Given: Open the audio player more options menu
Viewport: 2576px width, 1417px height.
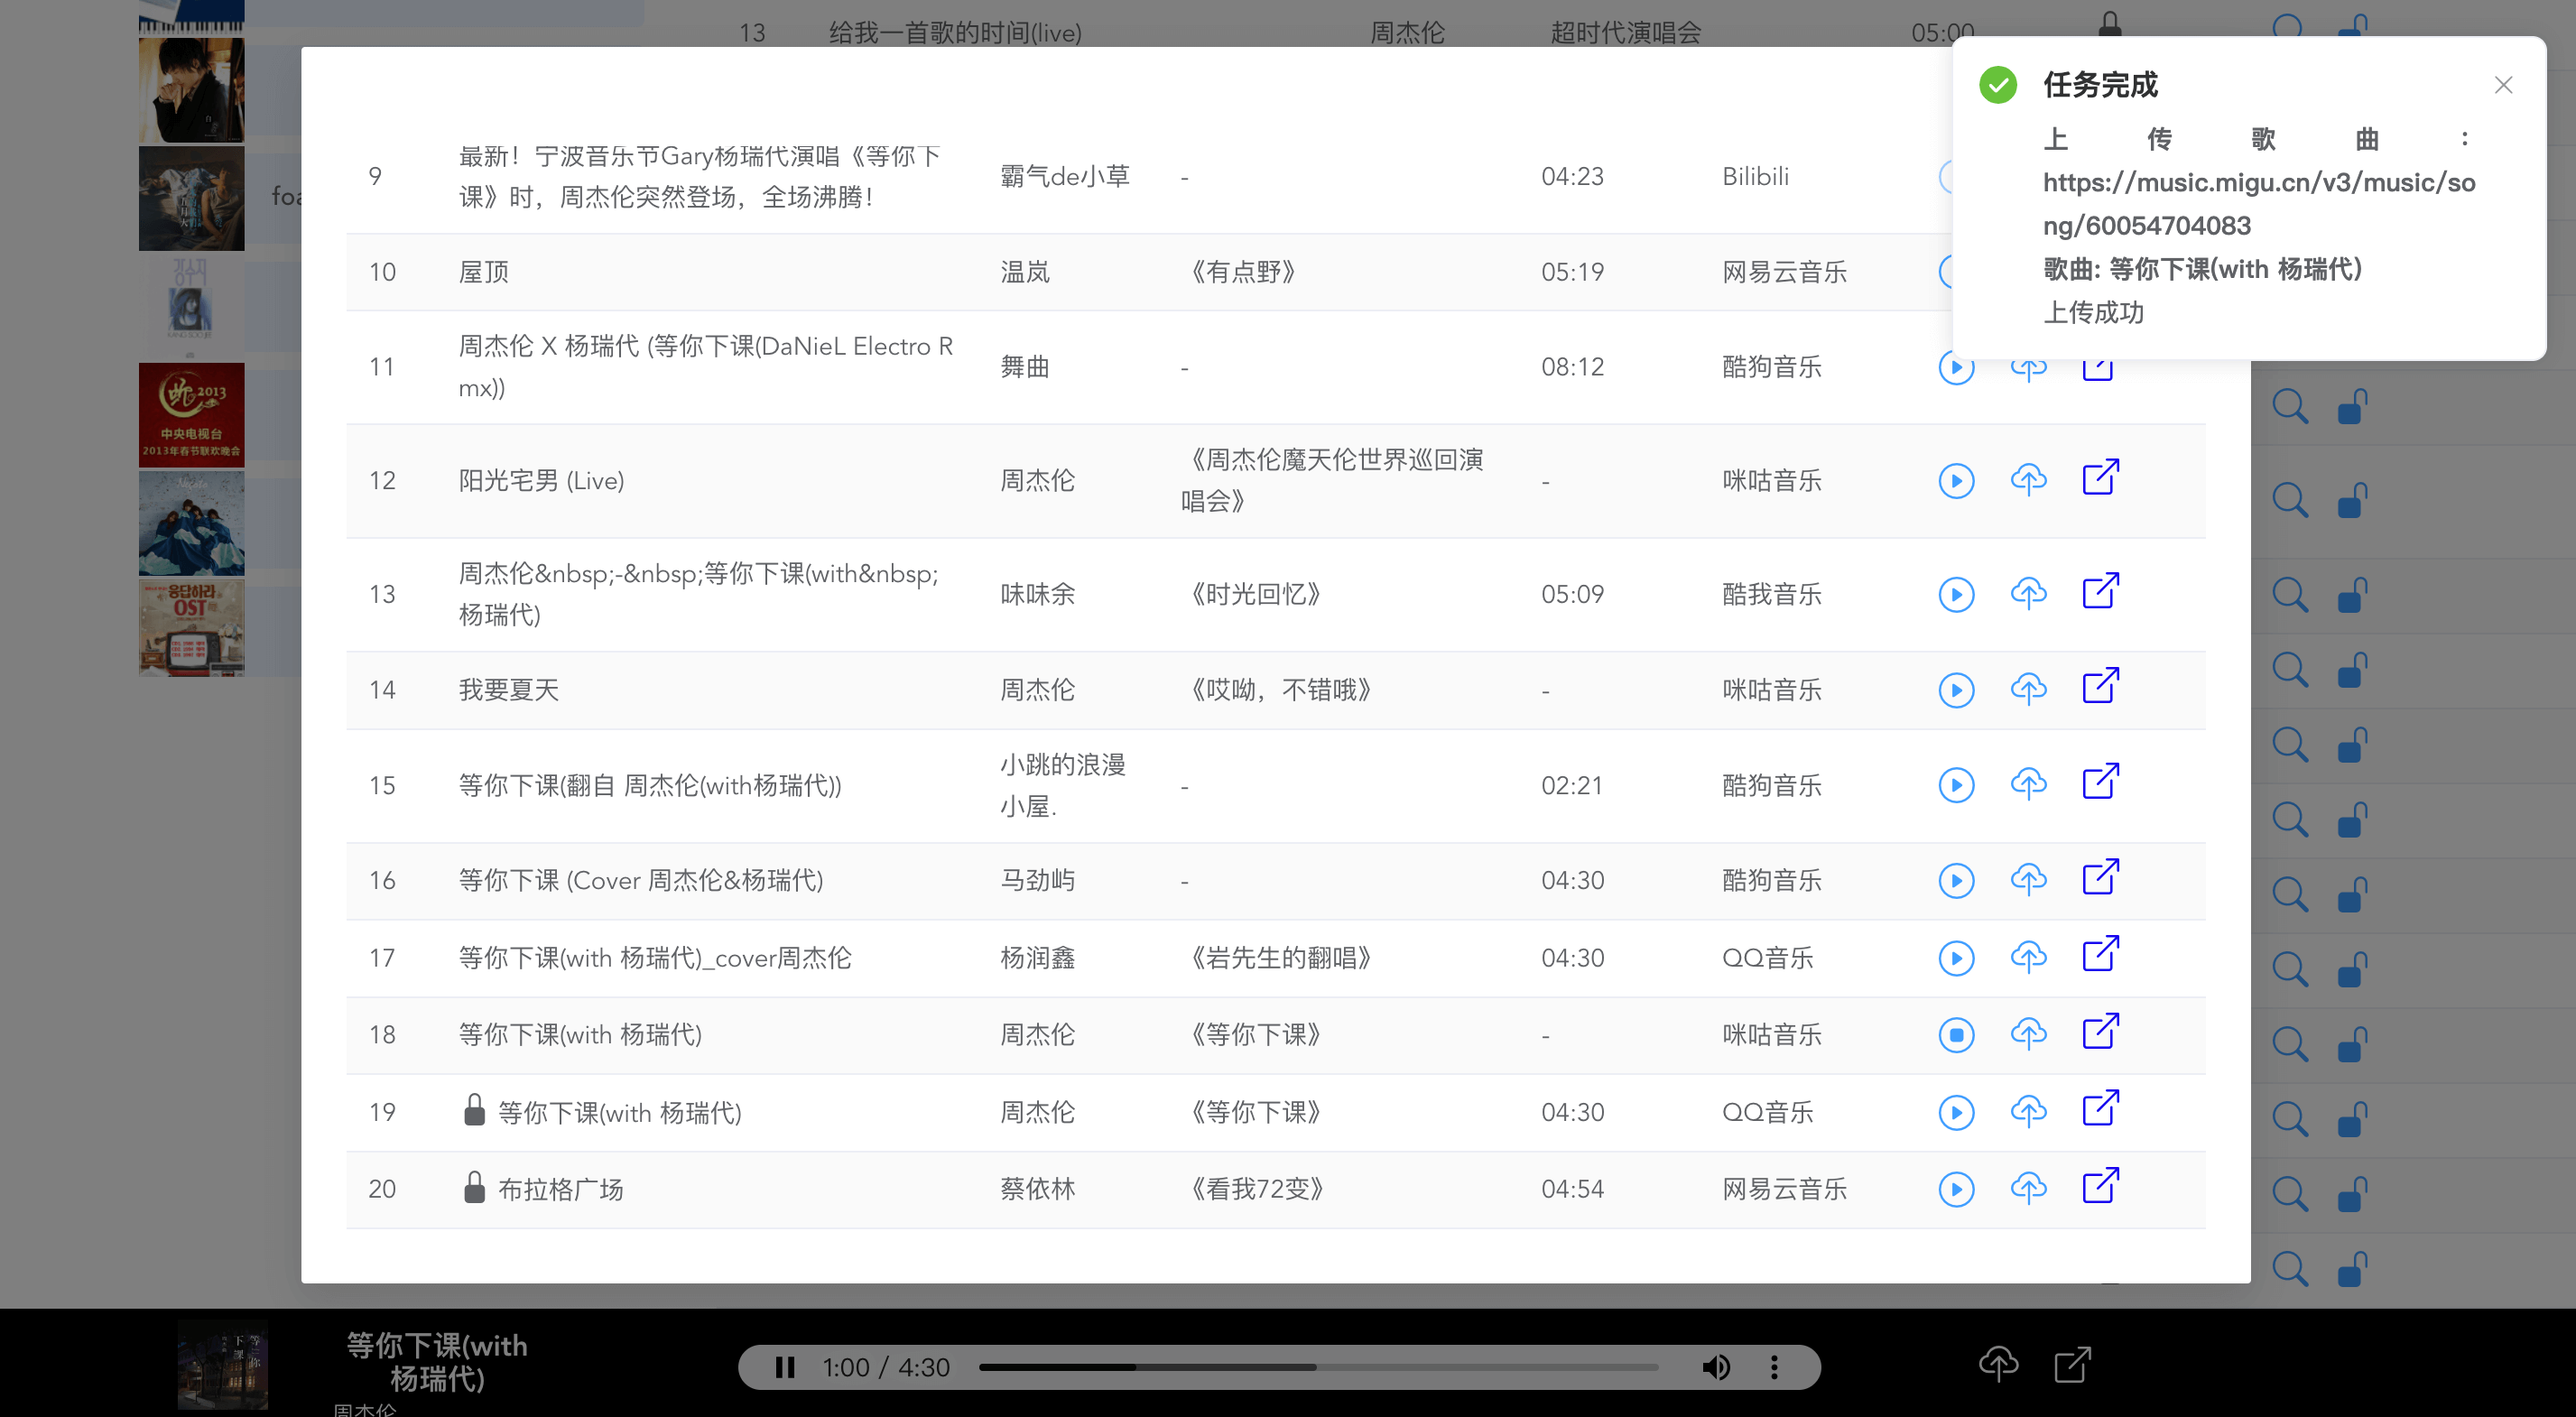Looking at the screenshot, I should (1774, 1367).
